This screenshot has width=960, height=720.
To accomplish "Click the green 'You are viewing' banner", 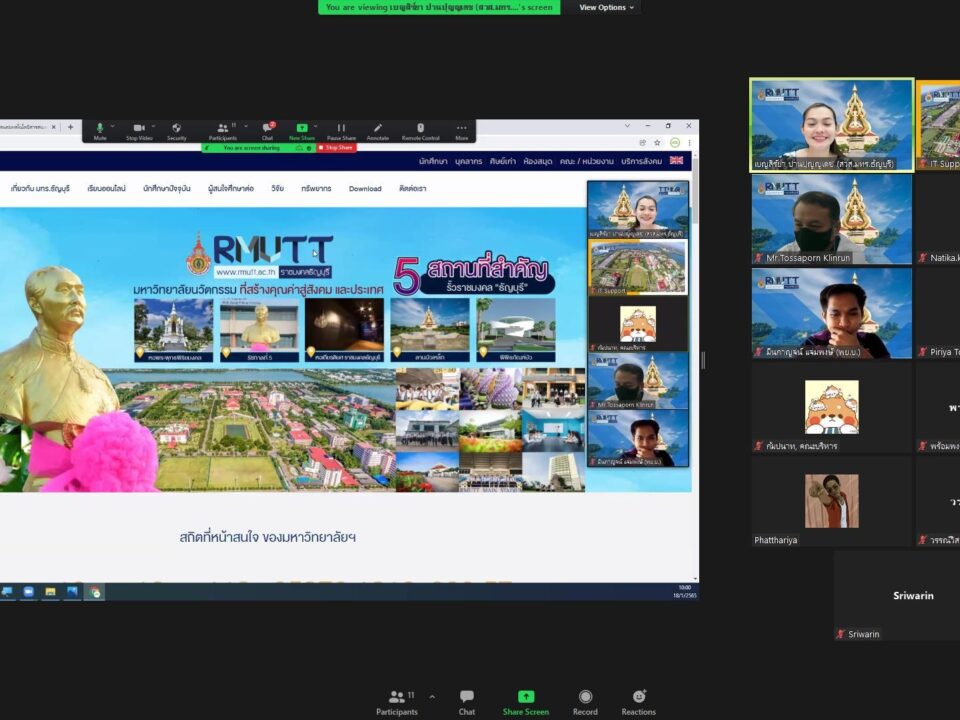I will [x=439, y=7].
